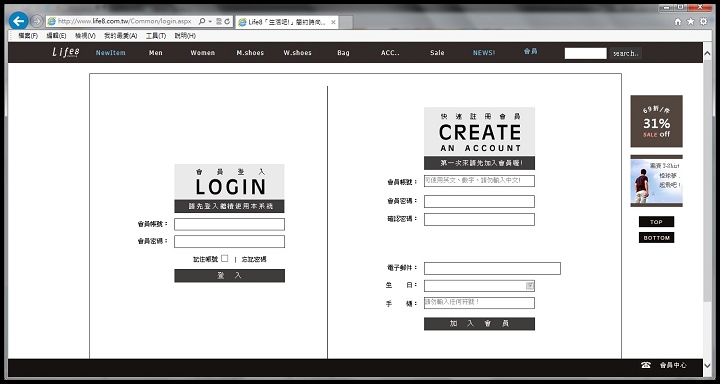720x384 pixels.
Task: Click the CREATE AN ACCOUNT banner
Action: tap(479, 138)
